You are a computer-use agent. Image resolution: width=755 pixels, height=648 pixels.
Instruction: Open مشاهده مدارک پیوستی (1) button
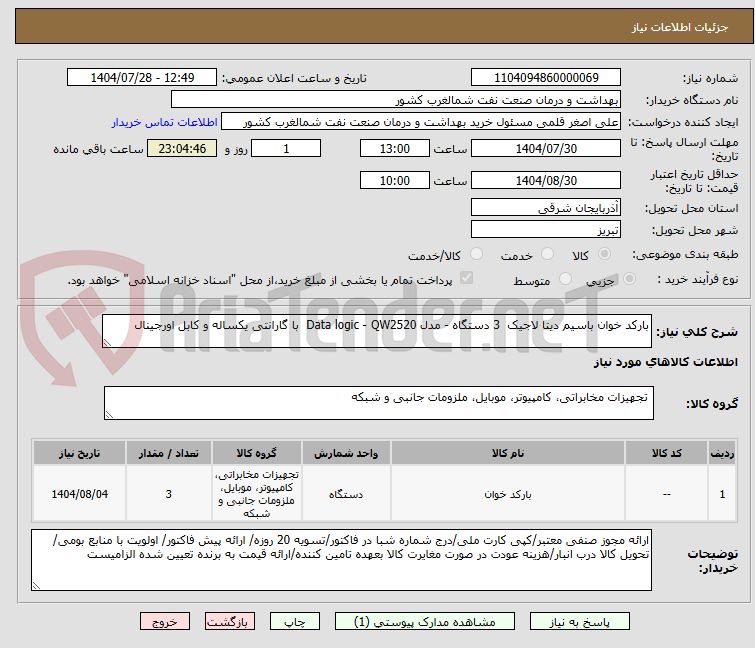coord(425,622)
